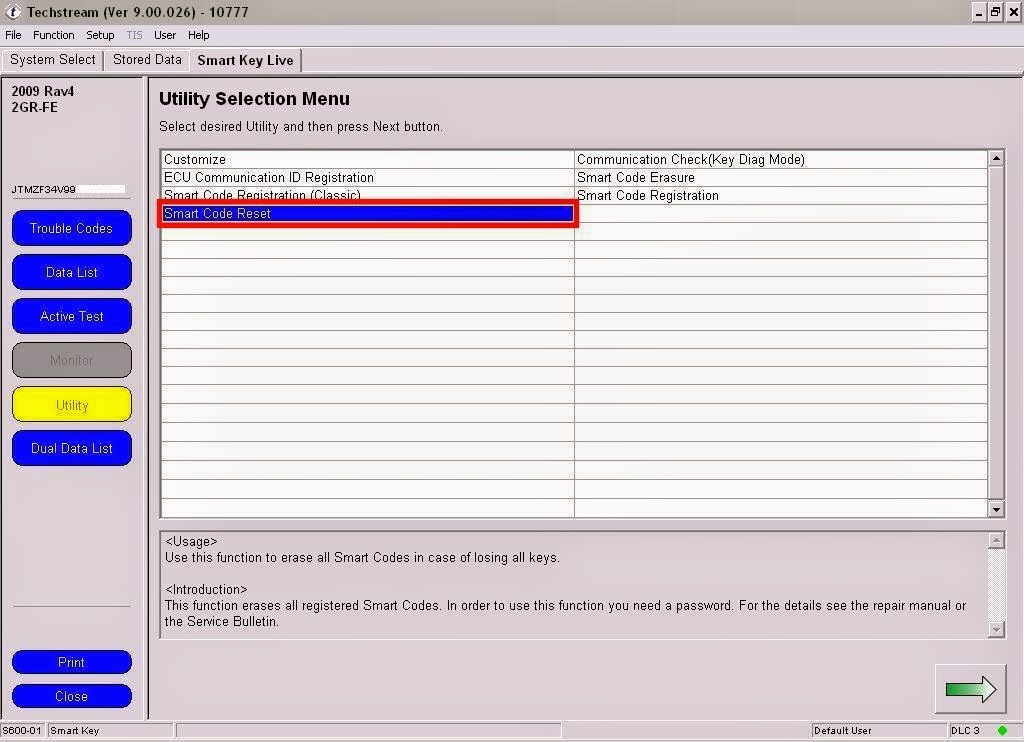Viewport: 1024px width, 742px height.
Task: Start an Active Test
Action: click(72, 316)
